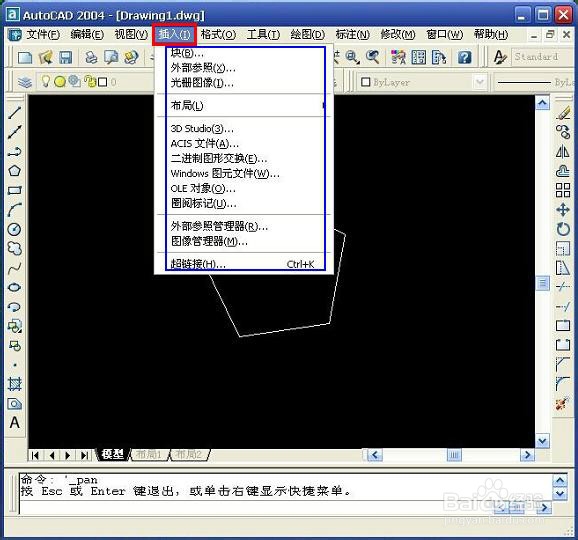Click the vertical scrollbar down arrow
This screenshot has width=578, height=540.
pos(542,440)
